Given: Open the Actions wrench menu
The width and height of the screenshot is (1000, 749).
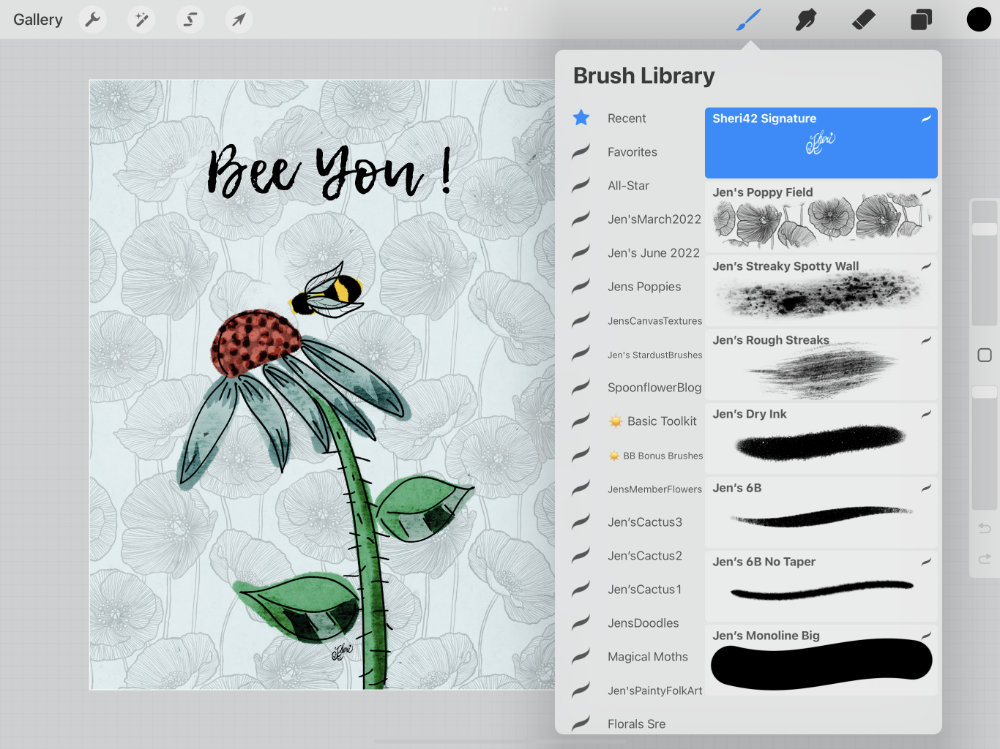Looking at the screenshot, I should (x=92, y=20).
